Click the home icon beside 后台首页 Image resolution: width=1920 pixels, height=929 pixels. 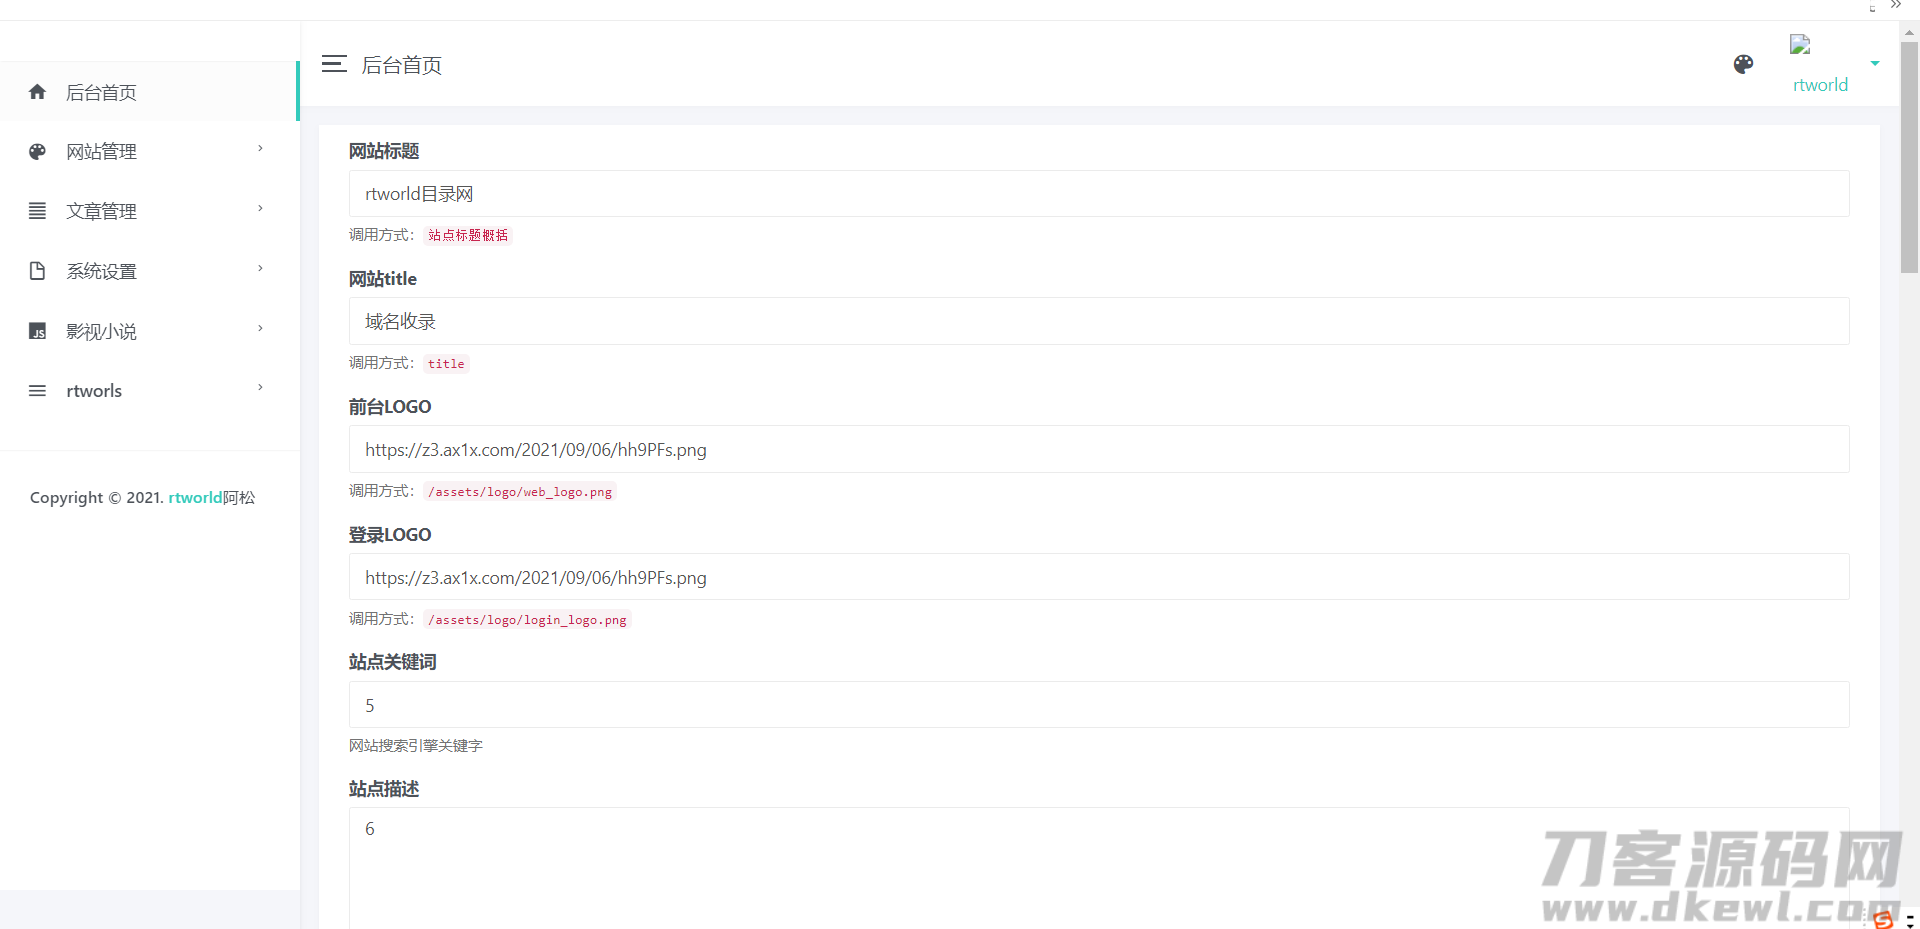(38, 92)
